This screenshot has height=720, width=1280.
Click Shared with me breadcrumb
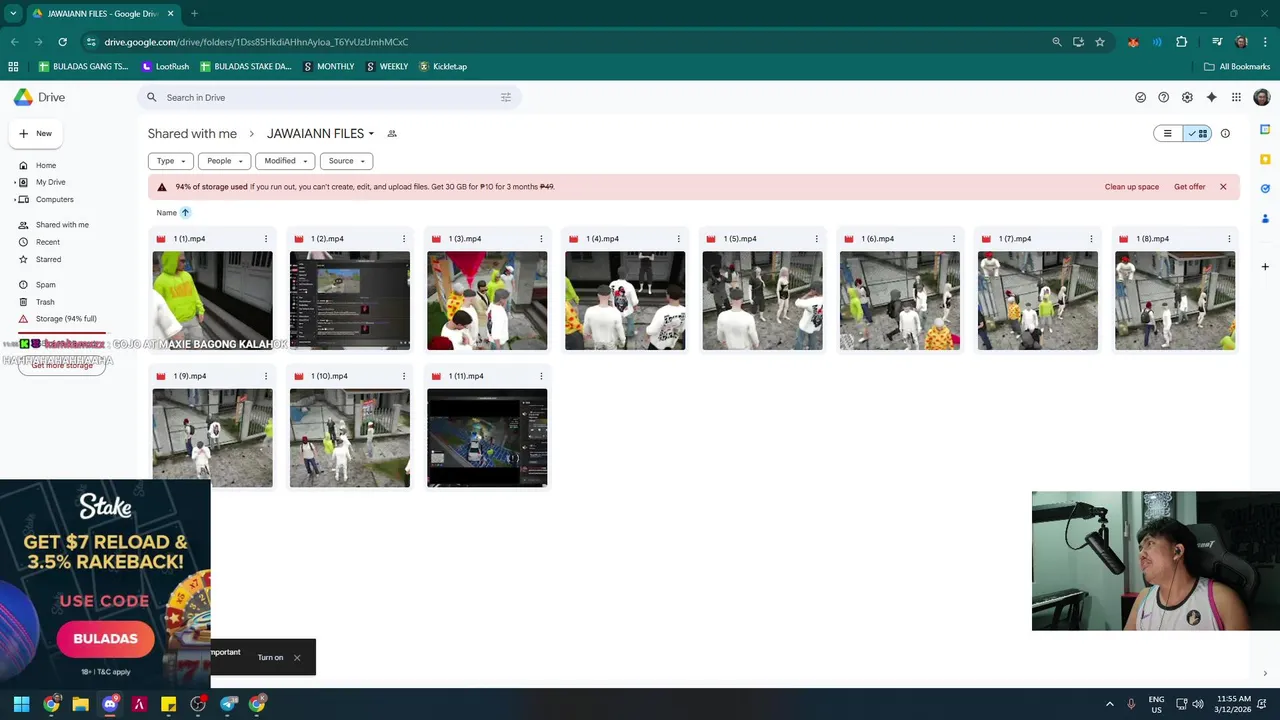[192, 133]
